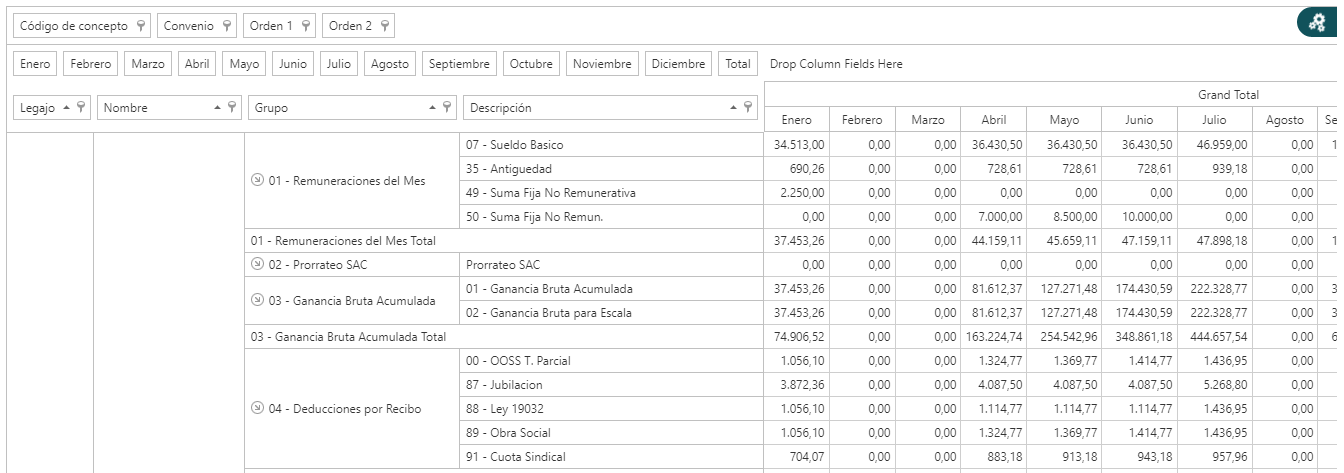This screenshot has width=1344, height=473.
Task: Click the Grand Total column header
Action: [1228, 95]
